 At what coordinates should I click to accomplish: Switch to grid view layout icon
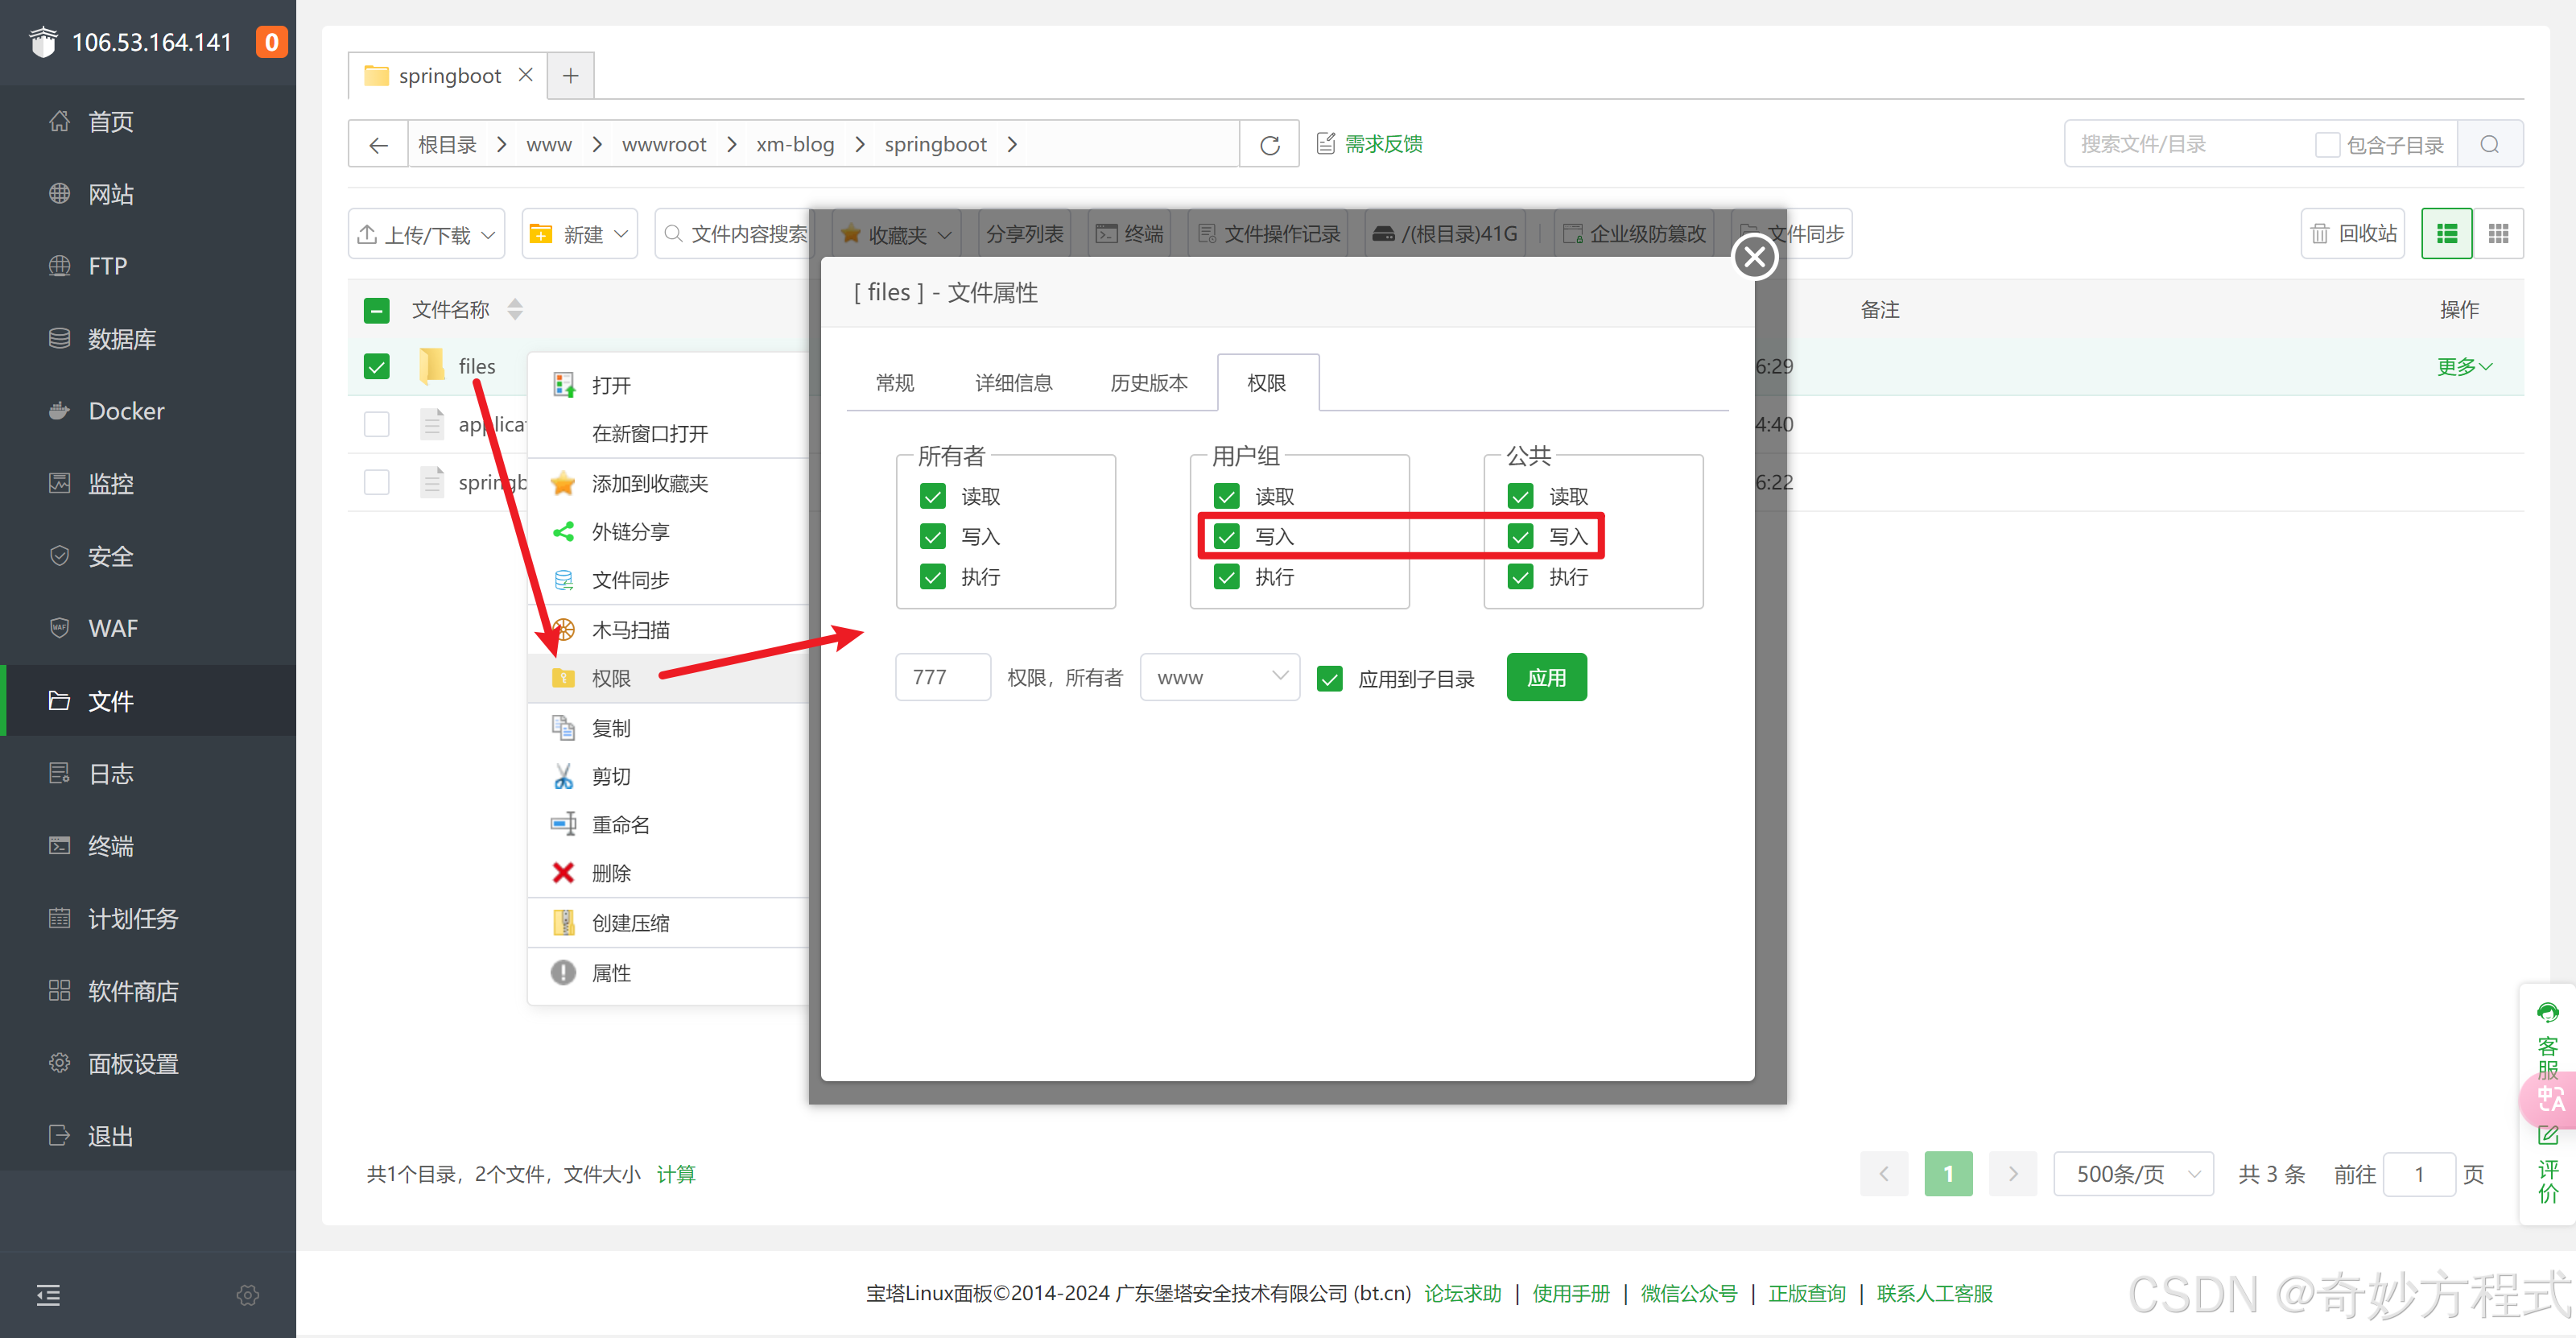[x=2498, y=233]
